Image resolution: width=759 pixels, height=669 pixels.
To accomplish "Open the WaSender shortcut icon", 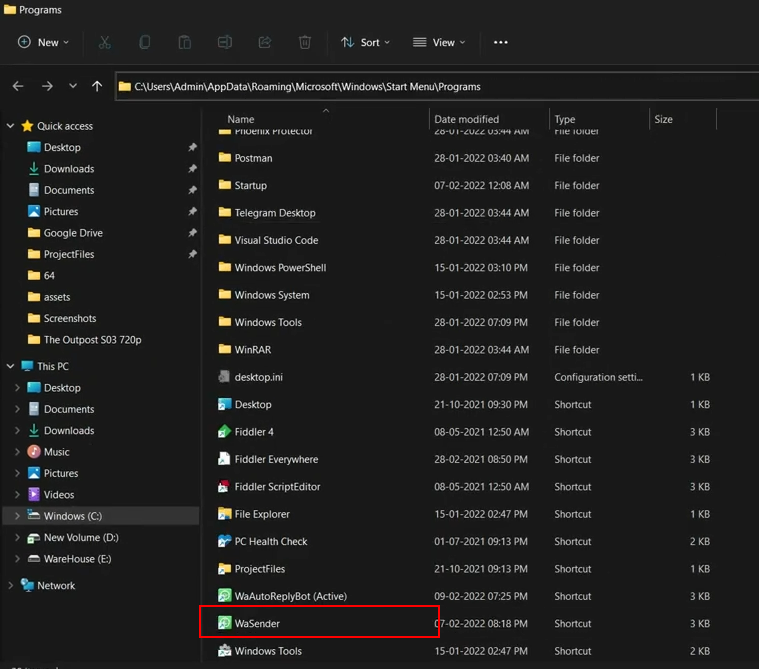I will [x=225, y=623].
